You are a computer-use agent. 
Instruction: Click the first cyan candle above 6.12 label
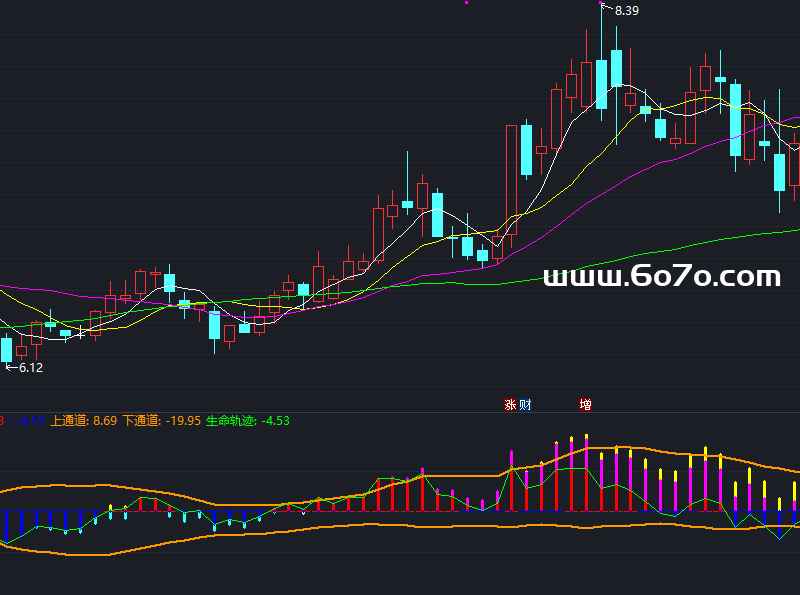tap(6, 349)
